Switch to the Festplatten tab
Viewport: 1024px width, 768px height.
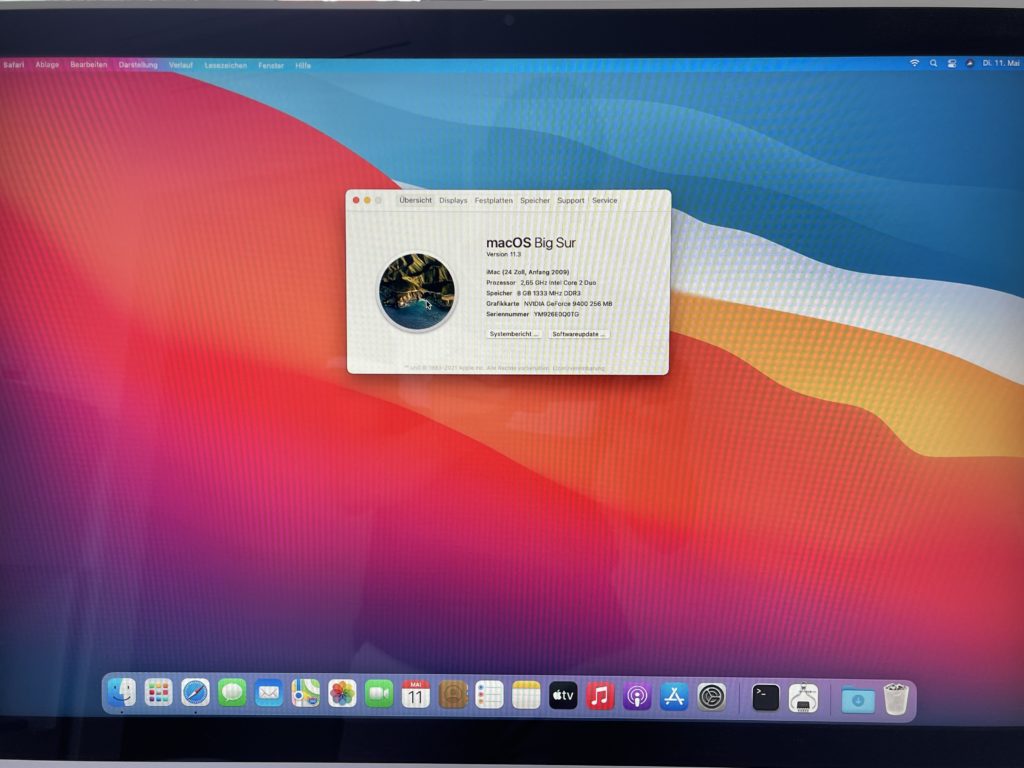493,200
